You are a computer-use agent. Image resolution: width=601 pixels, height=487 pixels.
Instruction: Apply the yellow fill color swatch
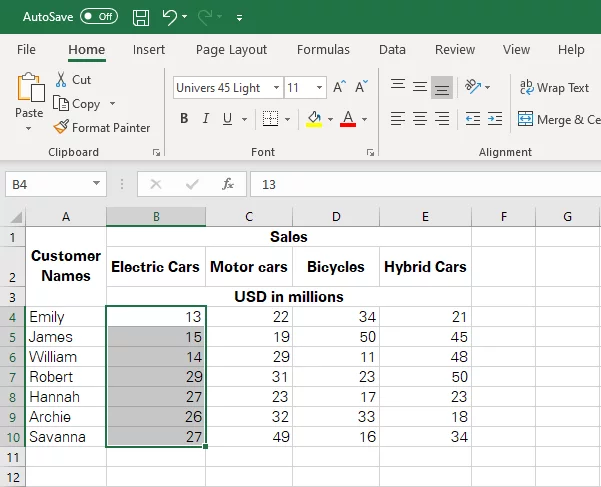[314, 119]
